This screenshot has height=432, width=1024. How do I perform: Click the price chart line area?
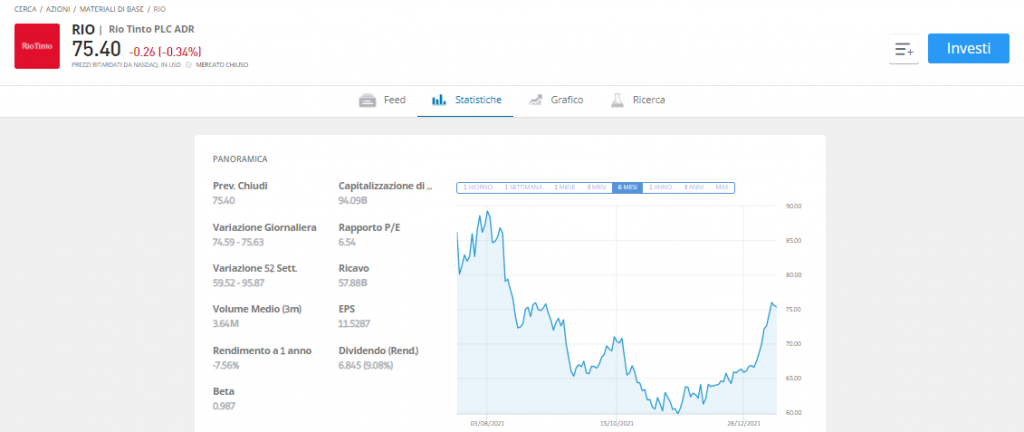[616, 309]
